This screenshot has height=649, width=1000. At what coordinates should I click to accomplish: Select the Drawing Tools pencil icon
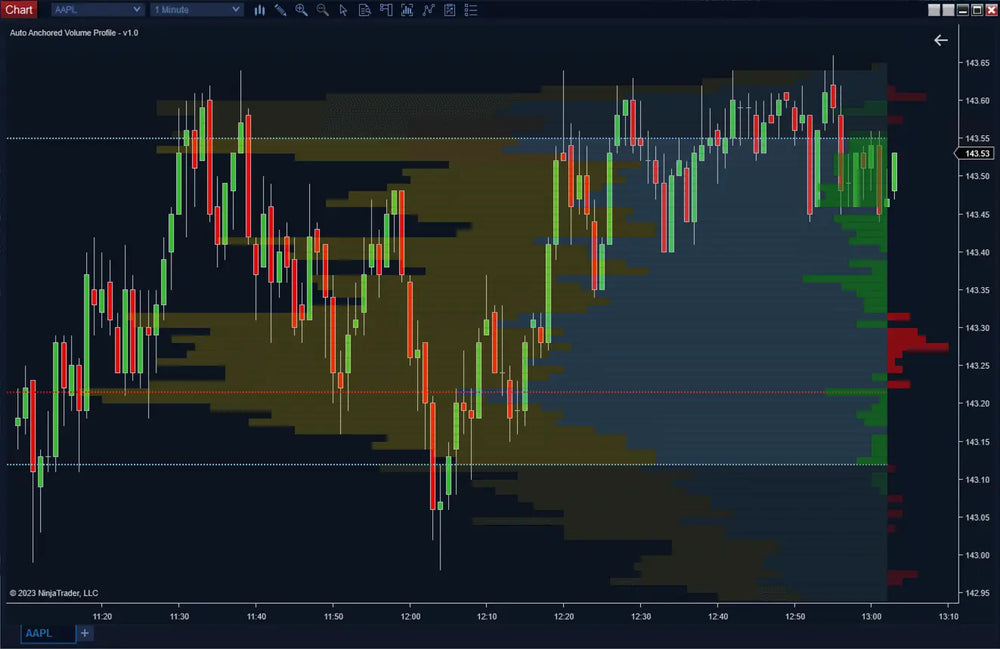point(279,10)
